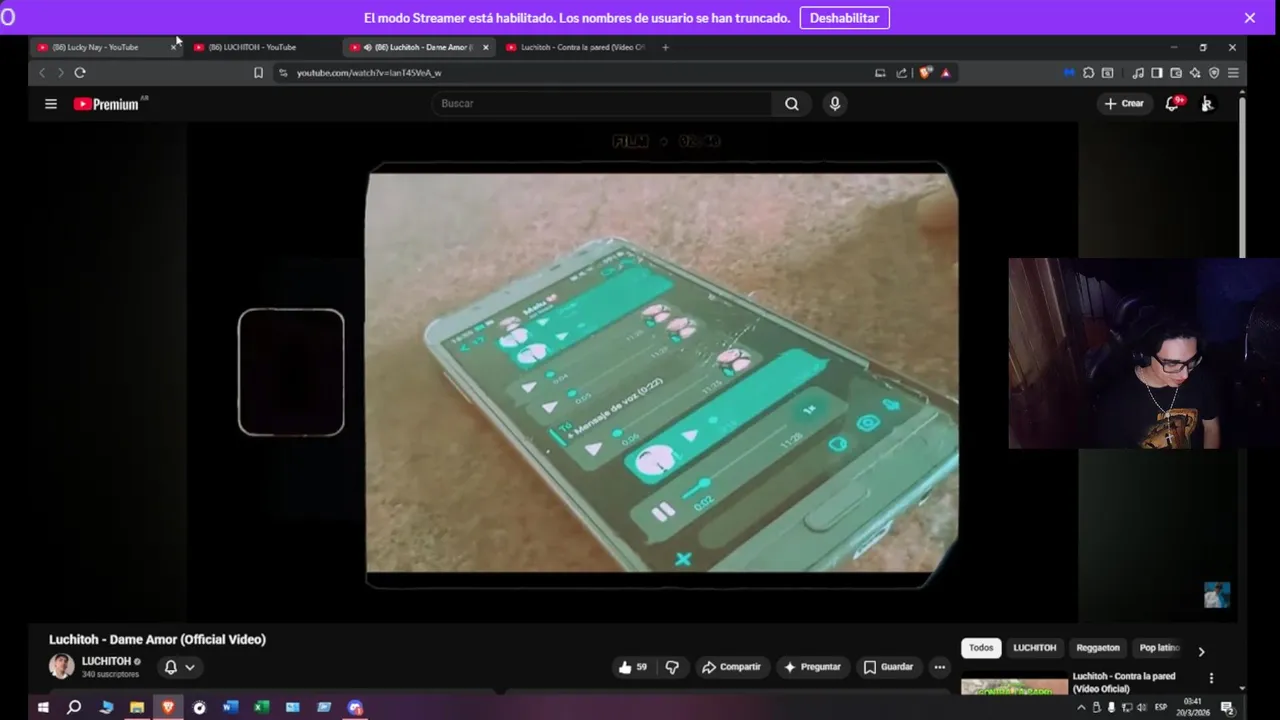Select the Luchitoh - Dame Amor tab
Viewport: 1280px width, 720px height.
[x=419, y=47]
